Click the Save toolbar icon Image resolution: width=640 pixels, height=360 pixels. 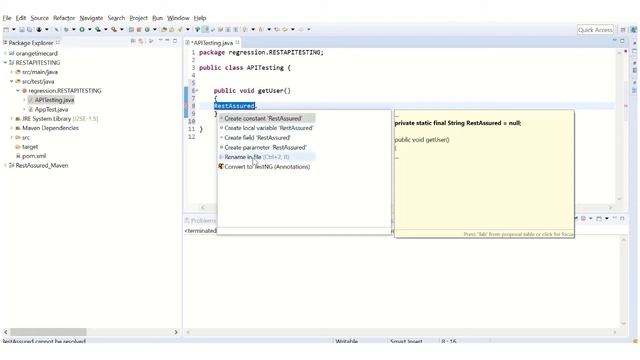[22, 29]
